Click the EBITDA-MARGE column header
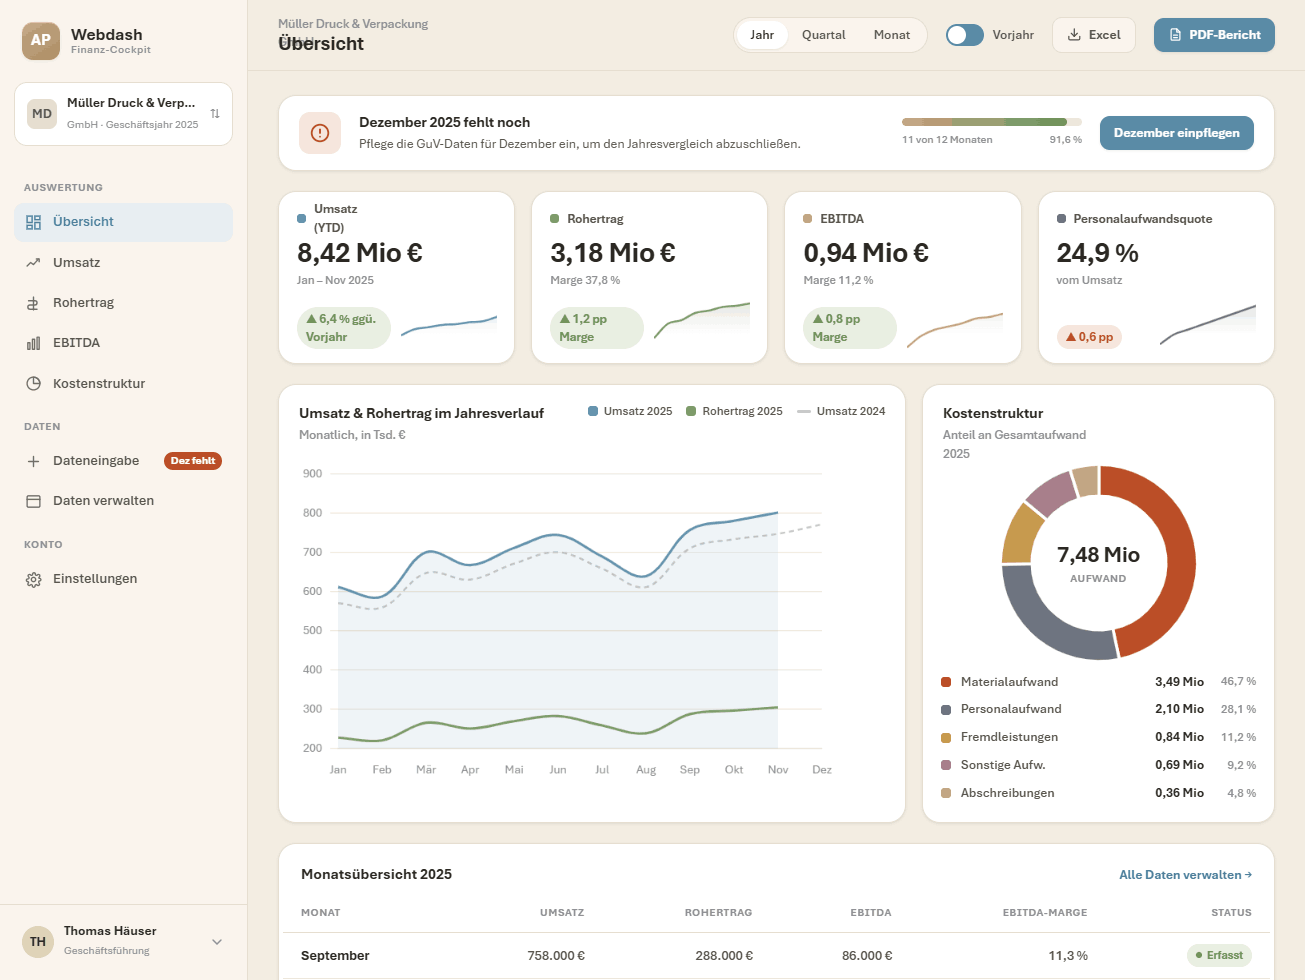Viewport: 1305px width, 980px height. 1045,913
